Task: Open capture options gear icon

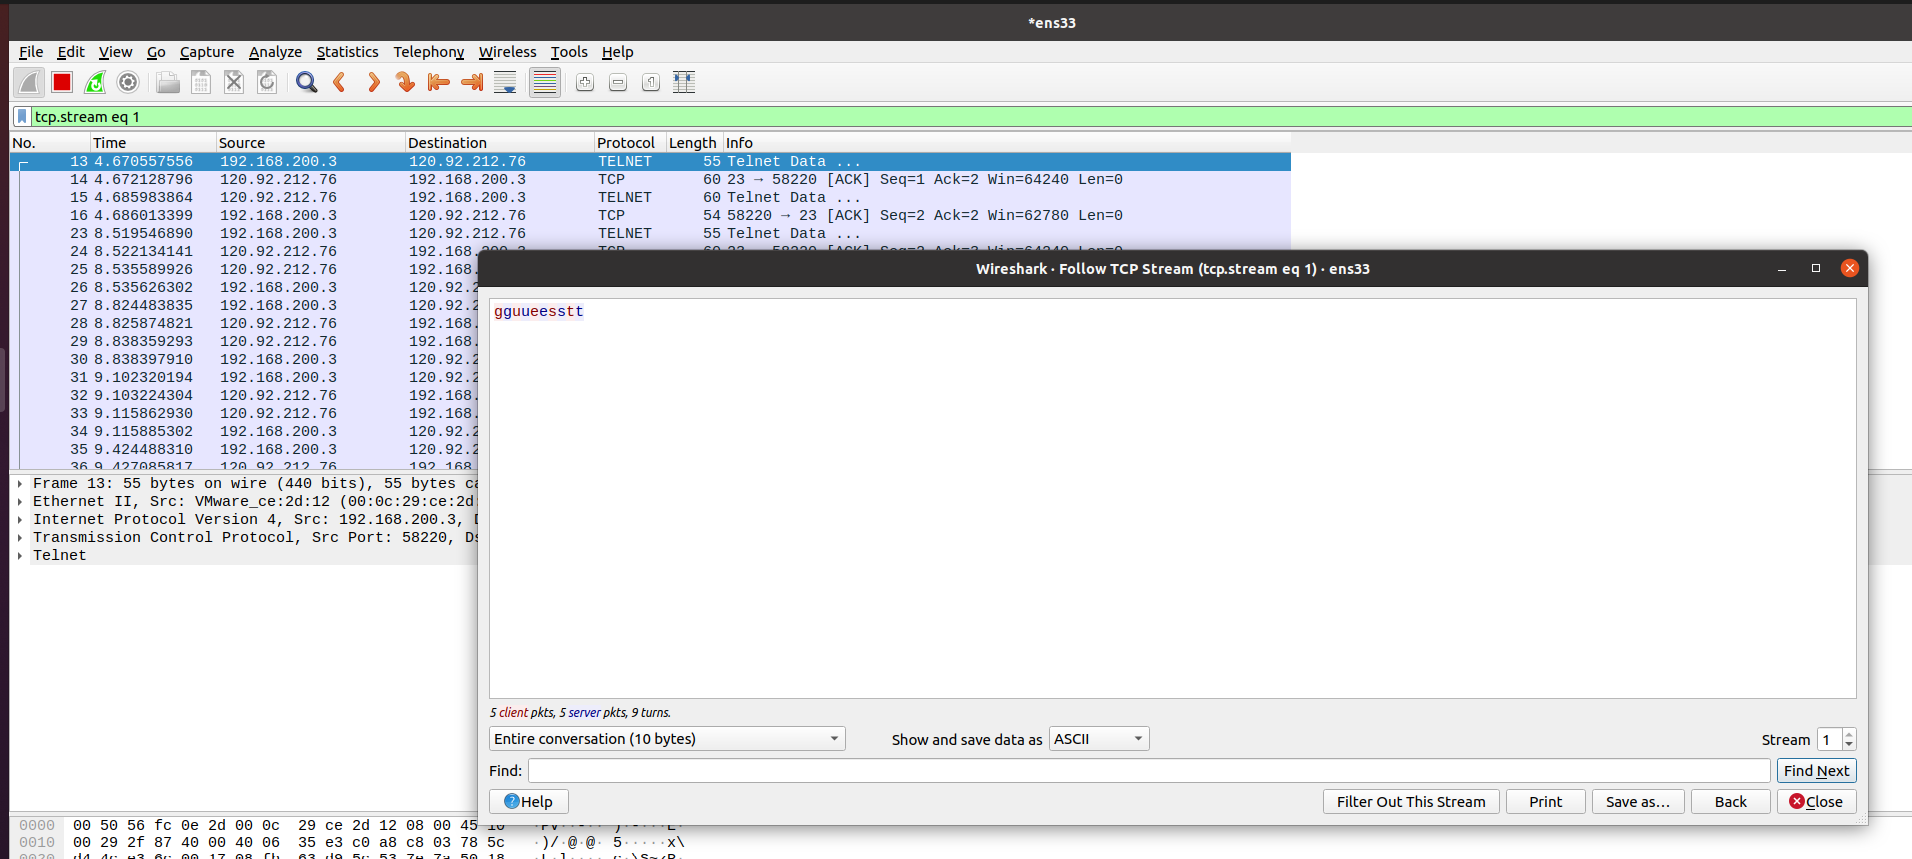Action: [x=128, y=83]
